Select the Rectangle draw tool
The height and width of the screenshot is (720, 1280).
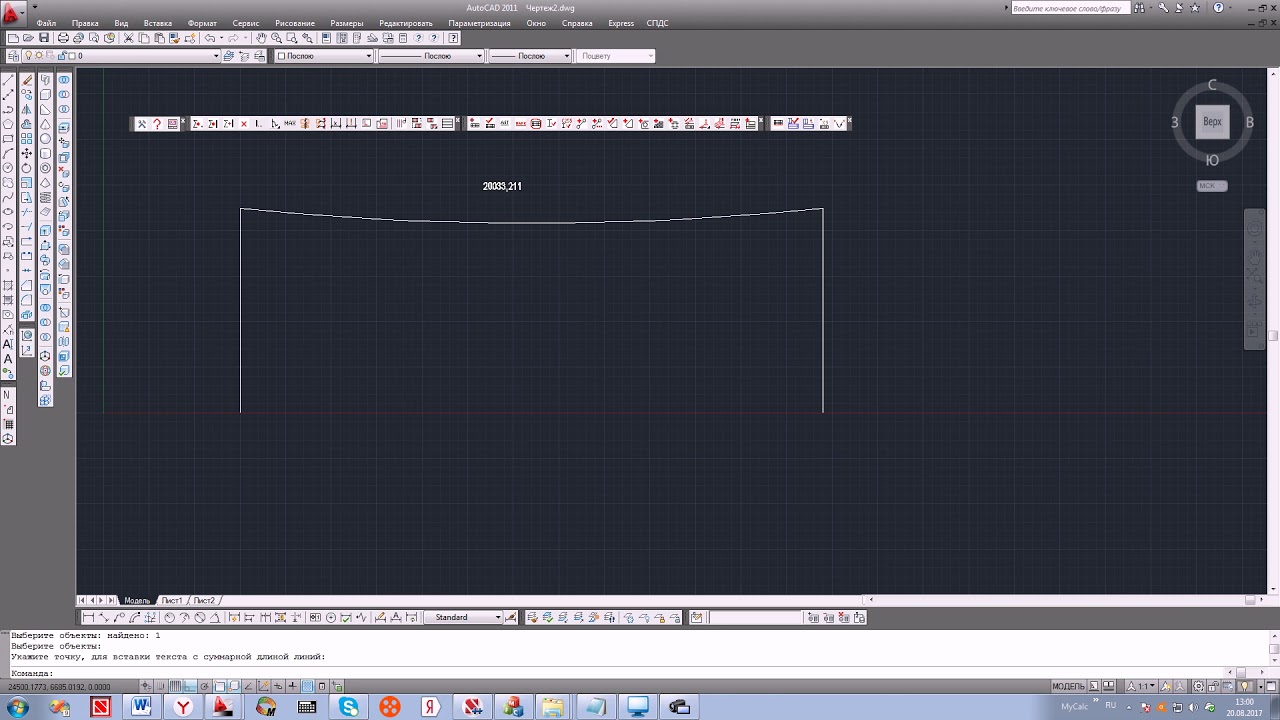coord(8,138)
